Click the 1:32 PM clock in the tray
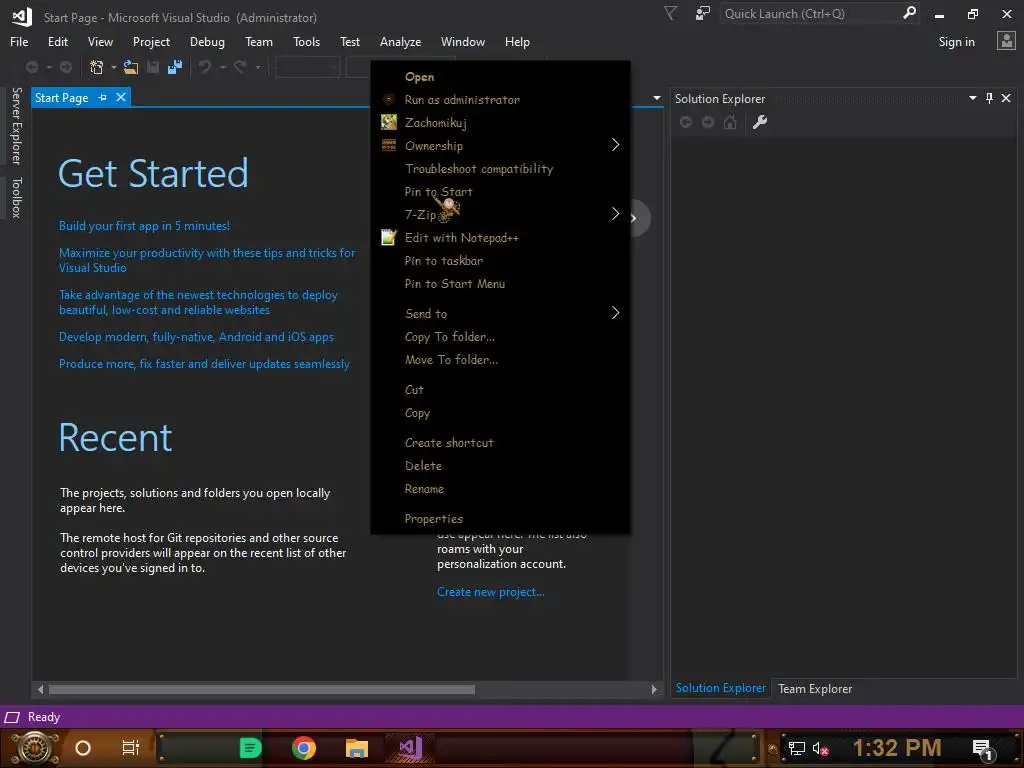This screenshot has height=768, width=1024. 897,748
